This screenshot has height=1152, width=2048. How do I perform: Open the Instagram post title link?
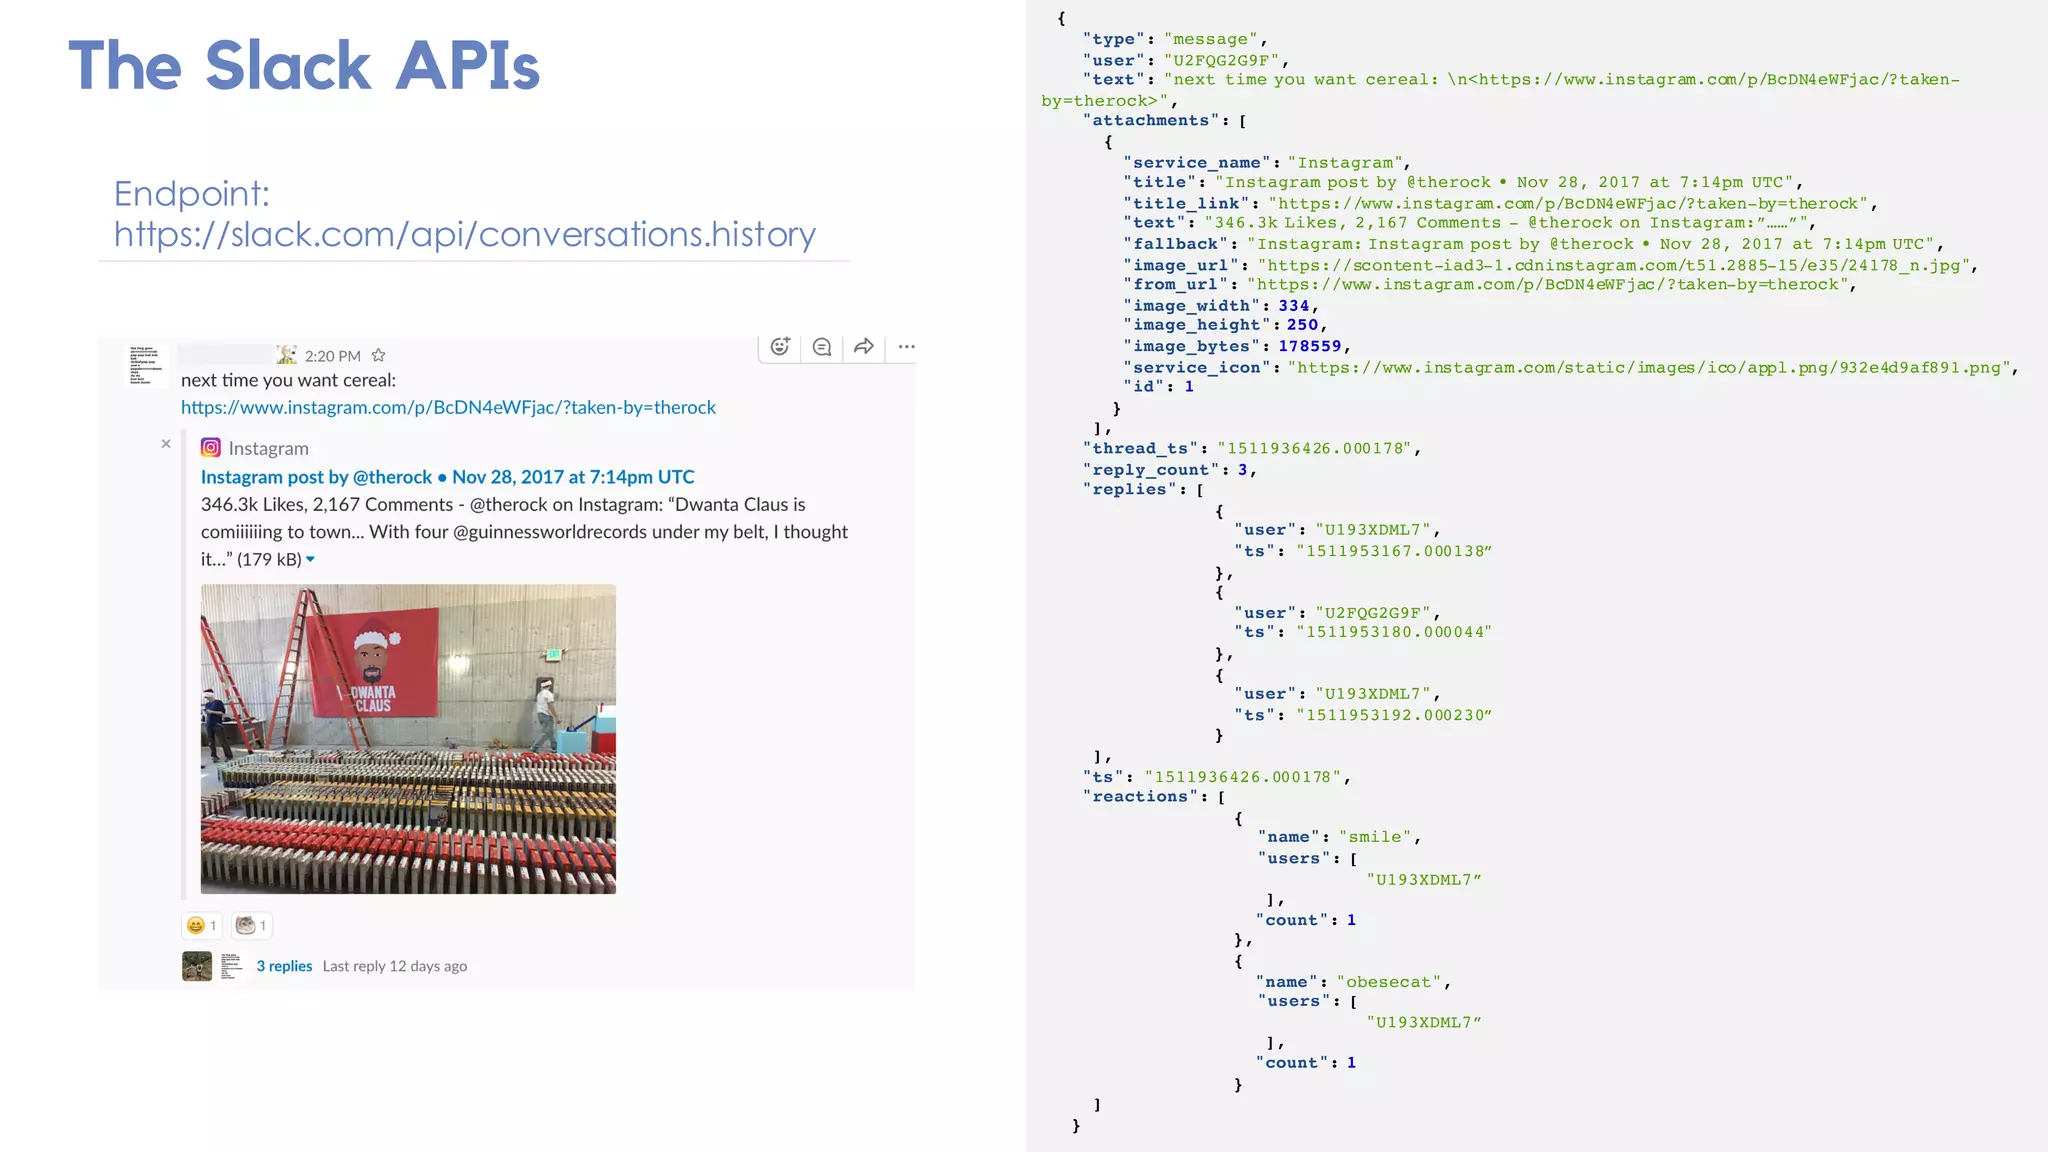[x=447, y=477]
